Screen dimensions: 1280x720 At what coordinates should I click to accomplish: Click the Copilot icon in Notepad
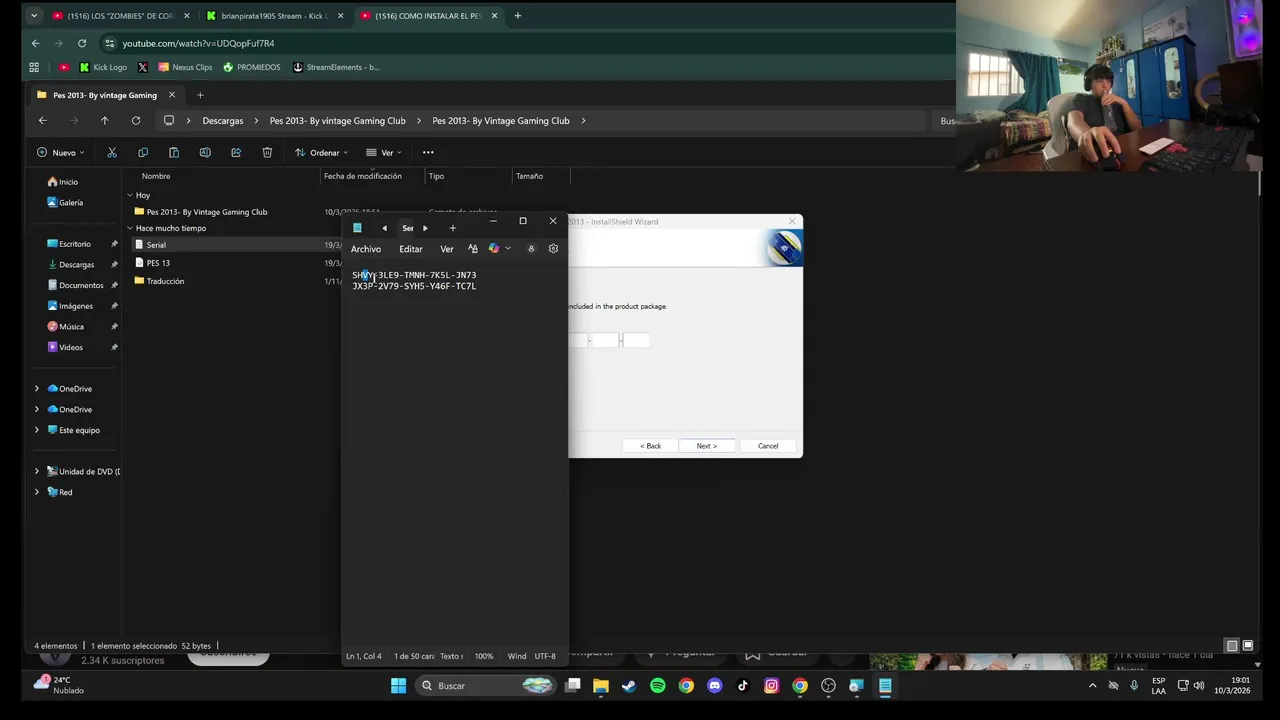coord(493,248)
